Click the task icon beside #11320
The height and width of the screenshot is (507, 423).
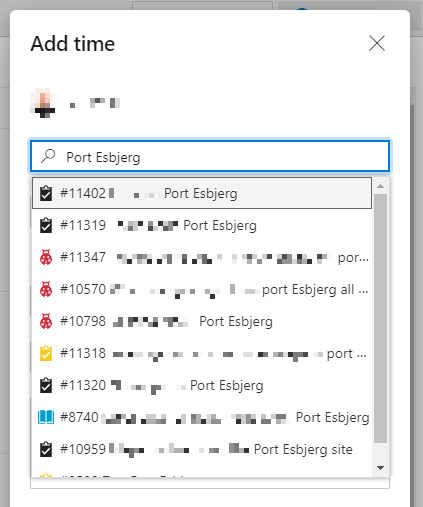click(x=46, y=385)
